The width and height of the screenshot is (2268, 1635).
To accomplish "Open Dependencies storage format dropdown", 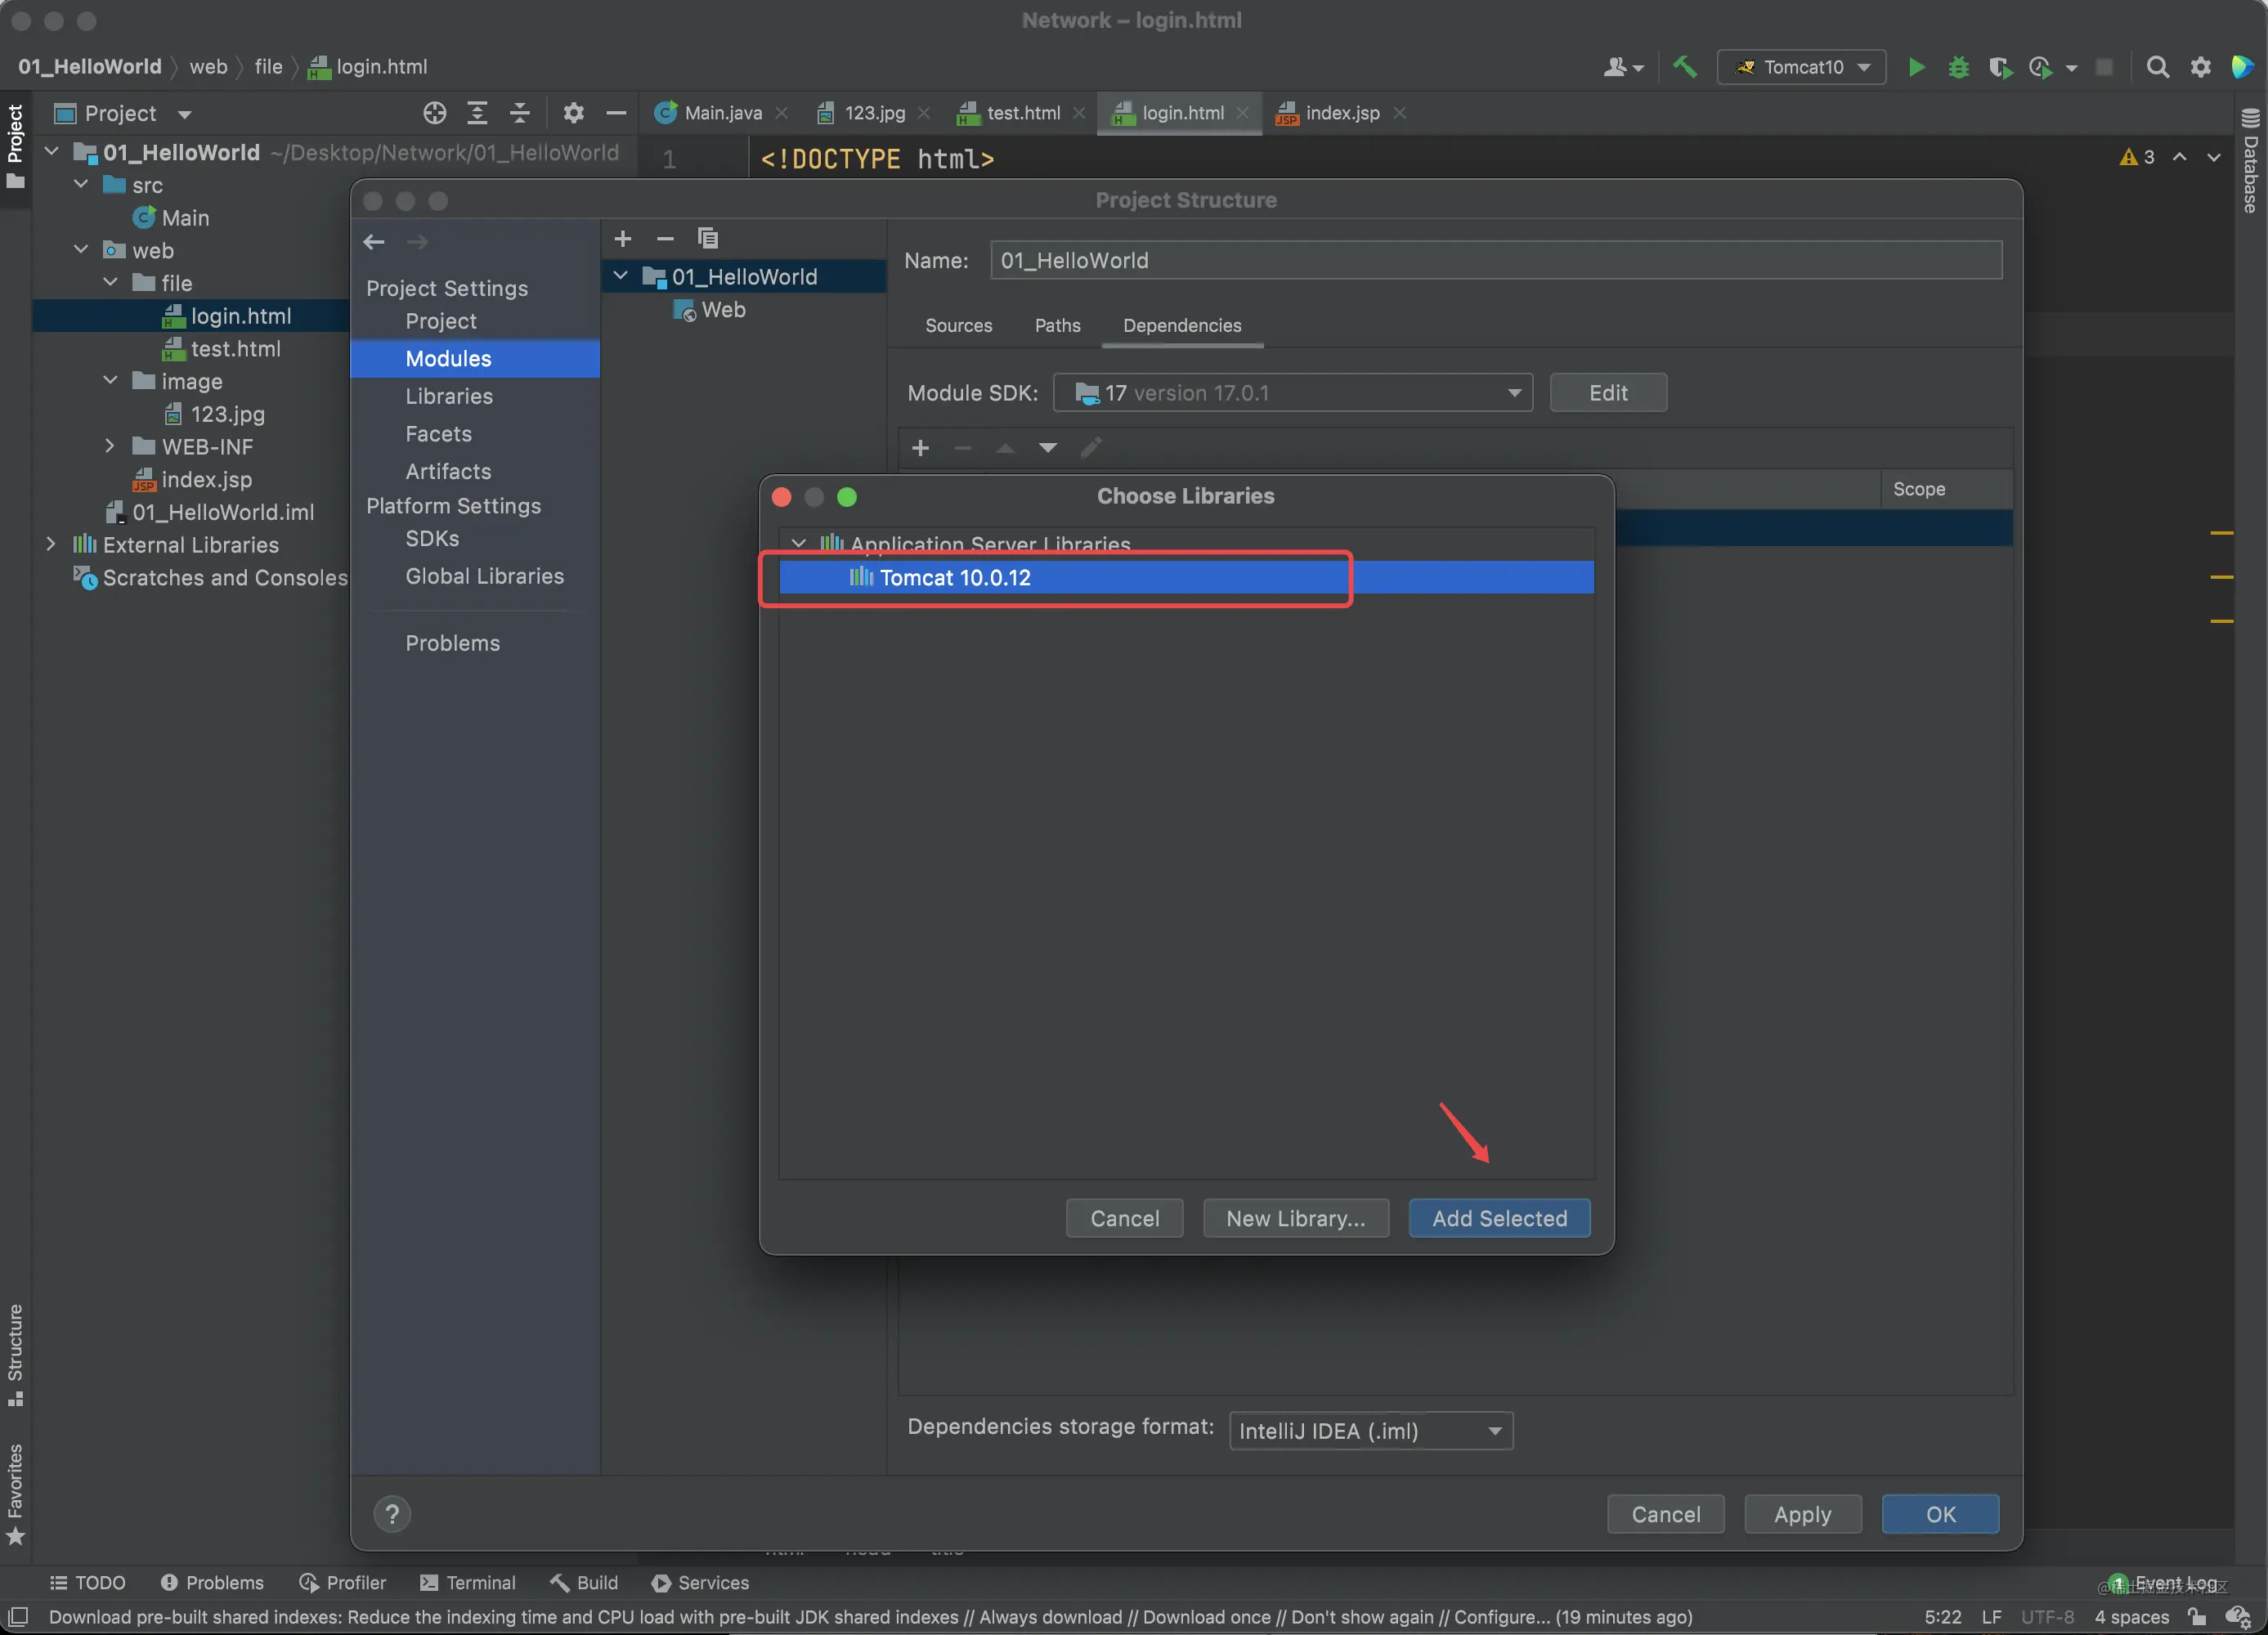I will tap(1371, 1431).
